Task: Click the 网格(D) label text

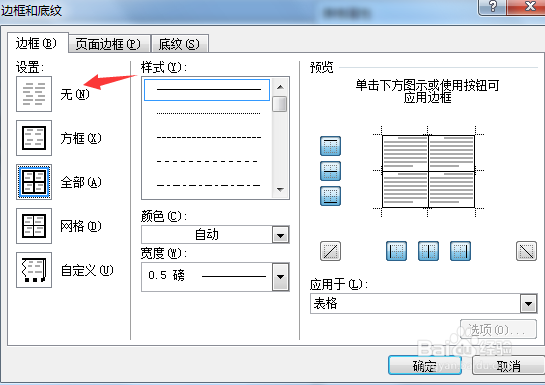Action: point(81,226)
